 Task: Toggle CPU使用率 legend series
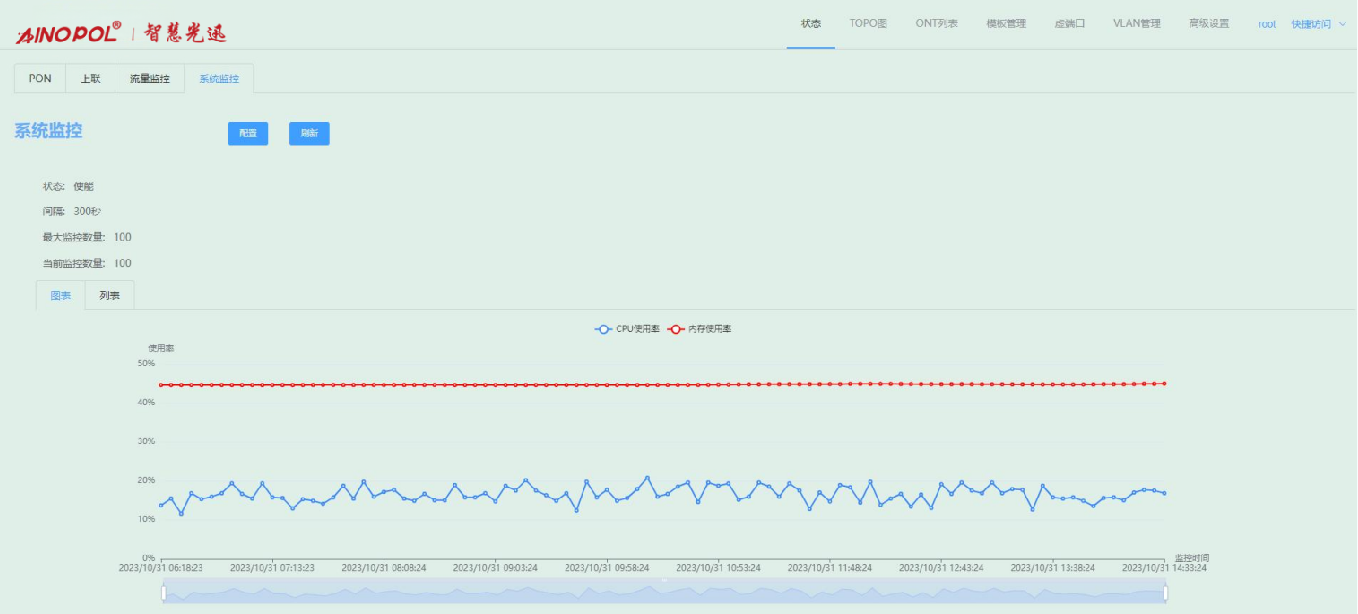pos(627,329)
